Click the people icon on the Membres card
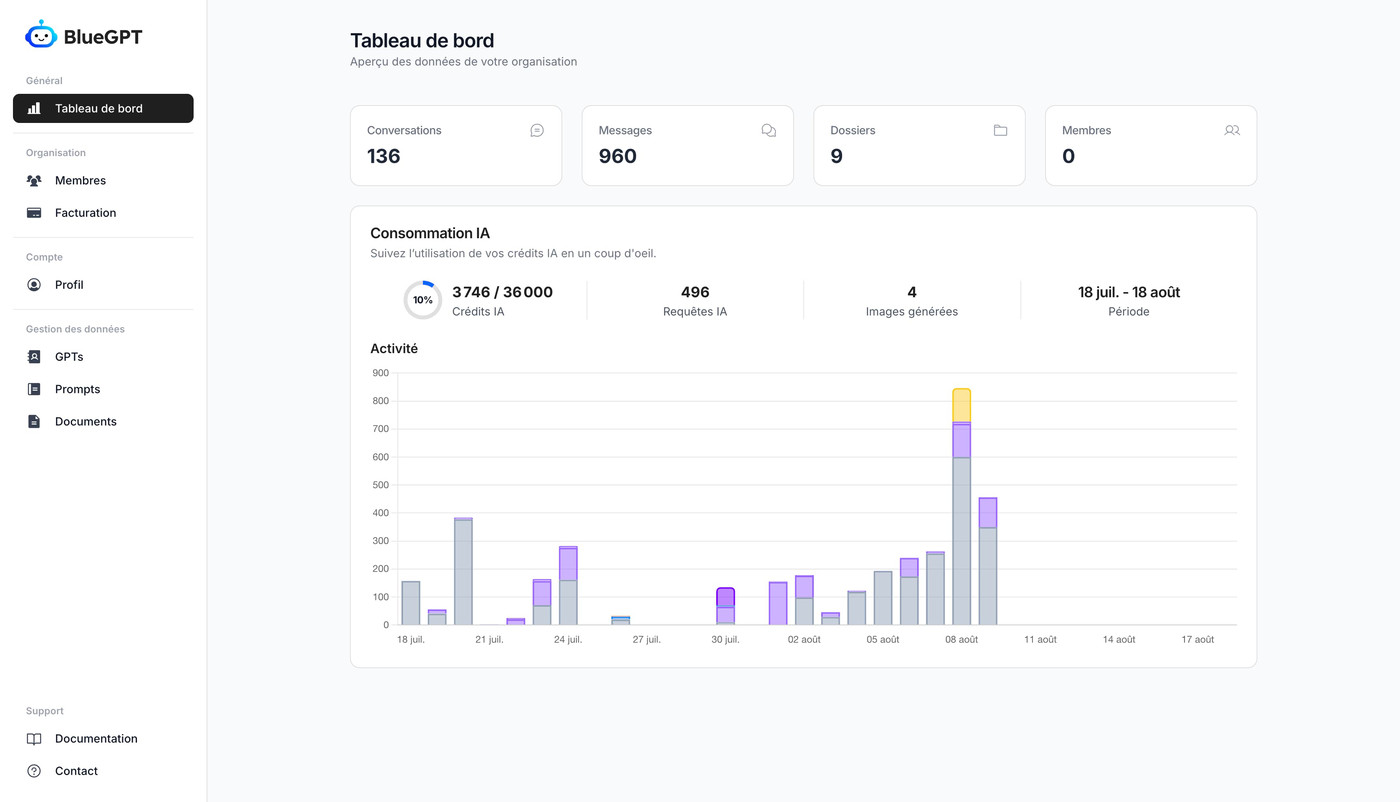Viewport: 1400px width, 802px height. coord(1231,129)
